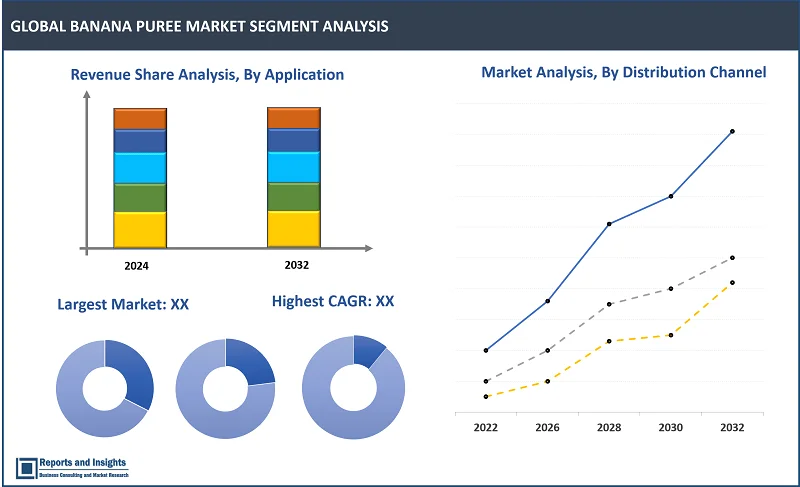Click the blue line's 2032 data point
The height and width of the screenshot is (487, 800).
pos(732,132)
